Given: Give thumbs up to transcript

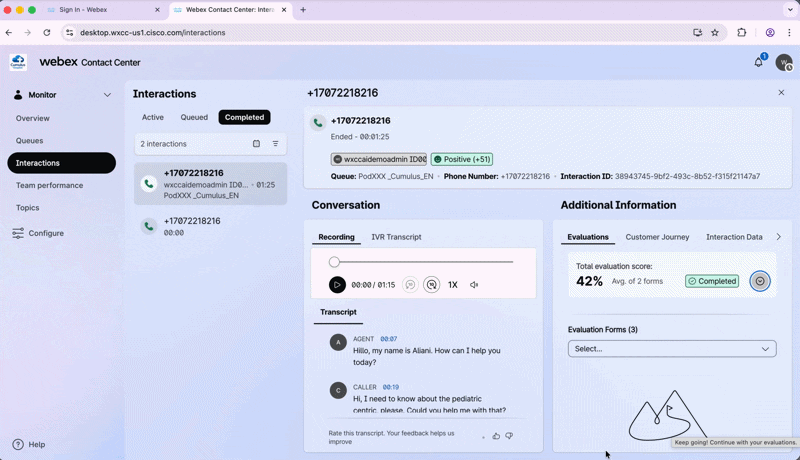Looking at the screenshot, I should tap(496, 436).
